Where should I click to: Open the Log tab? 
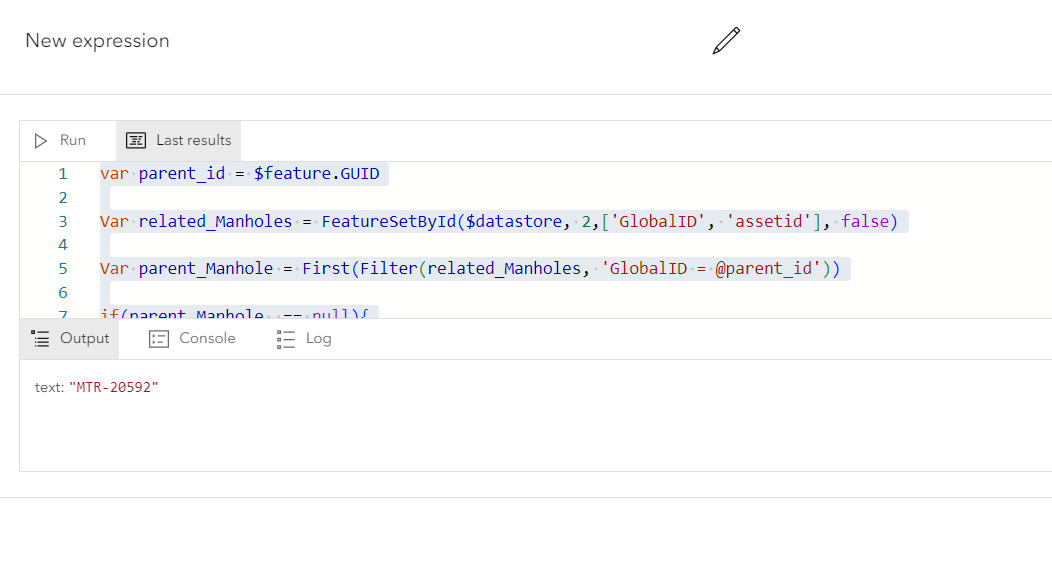[304, 339]
